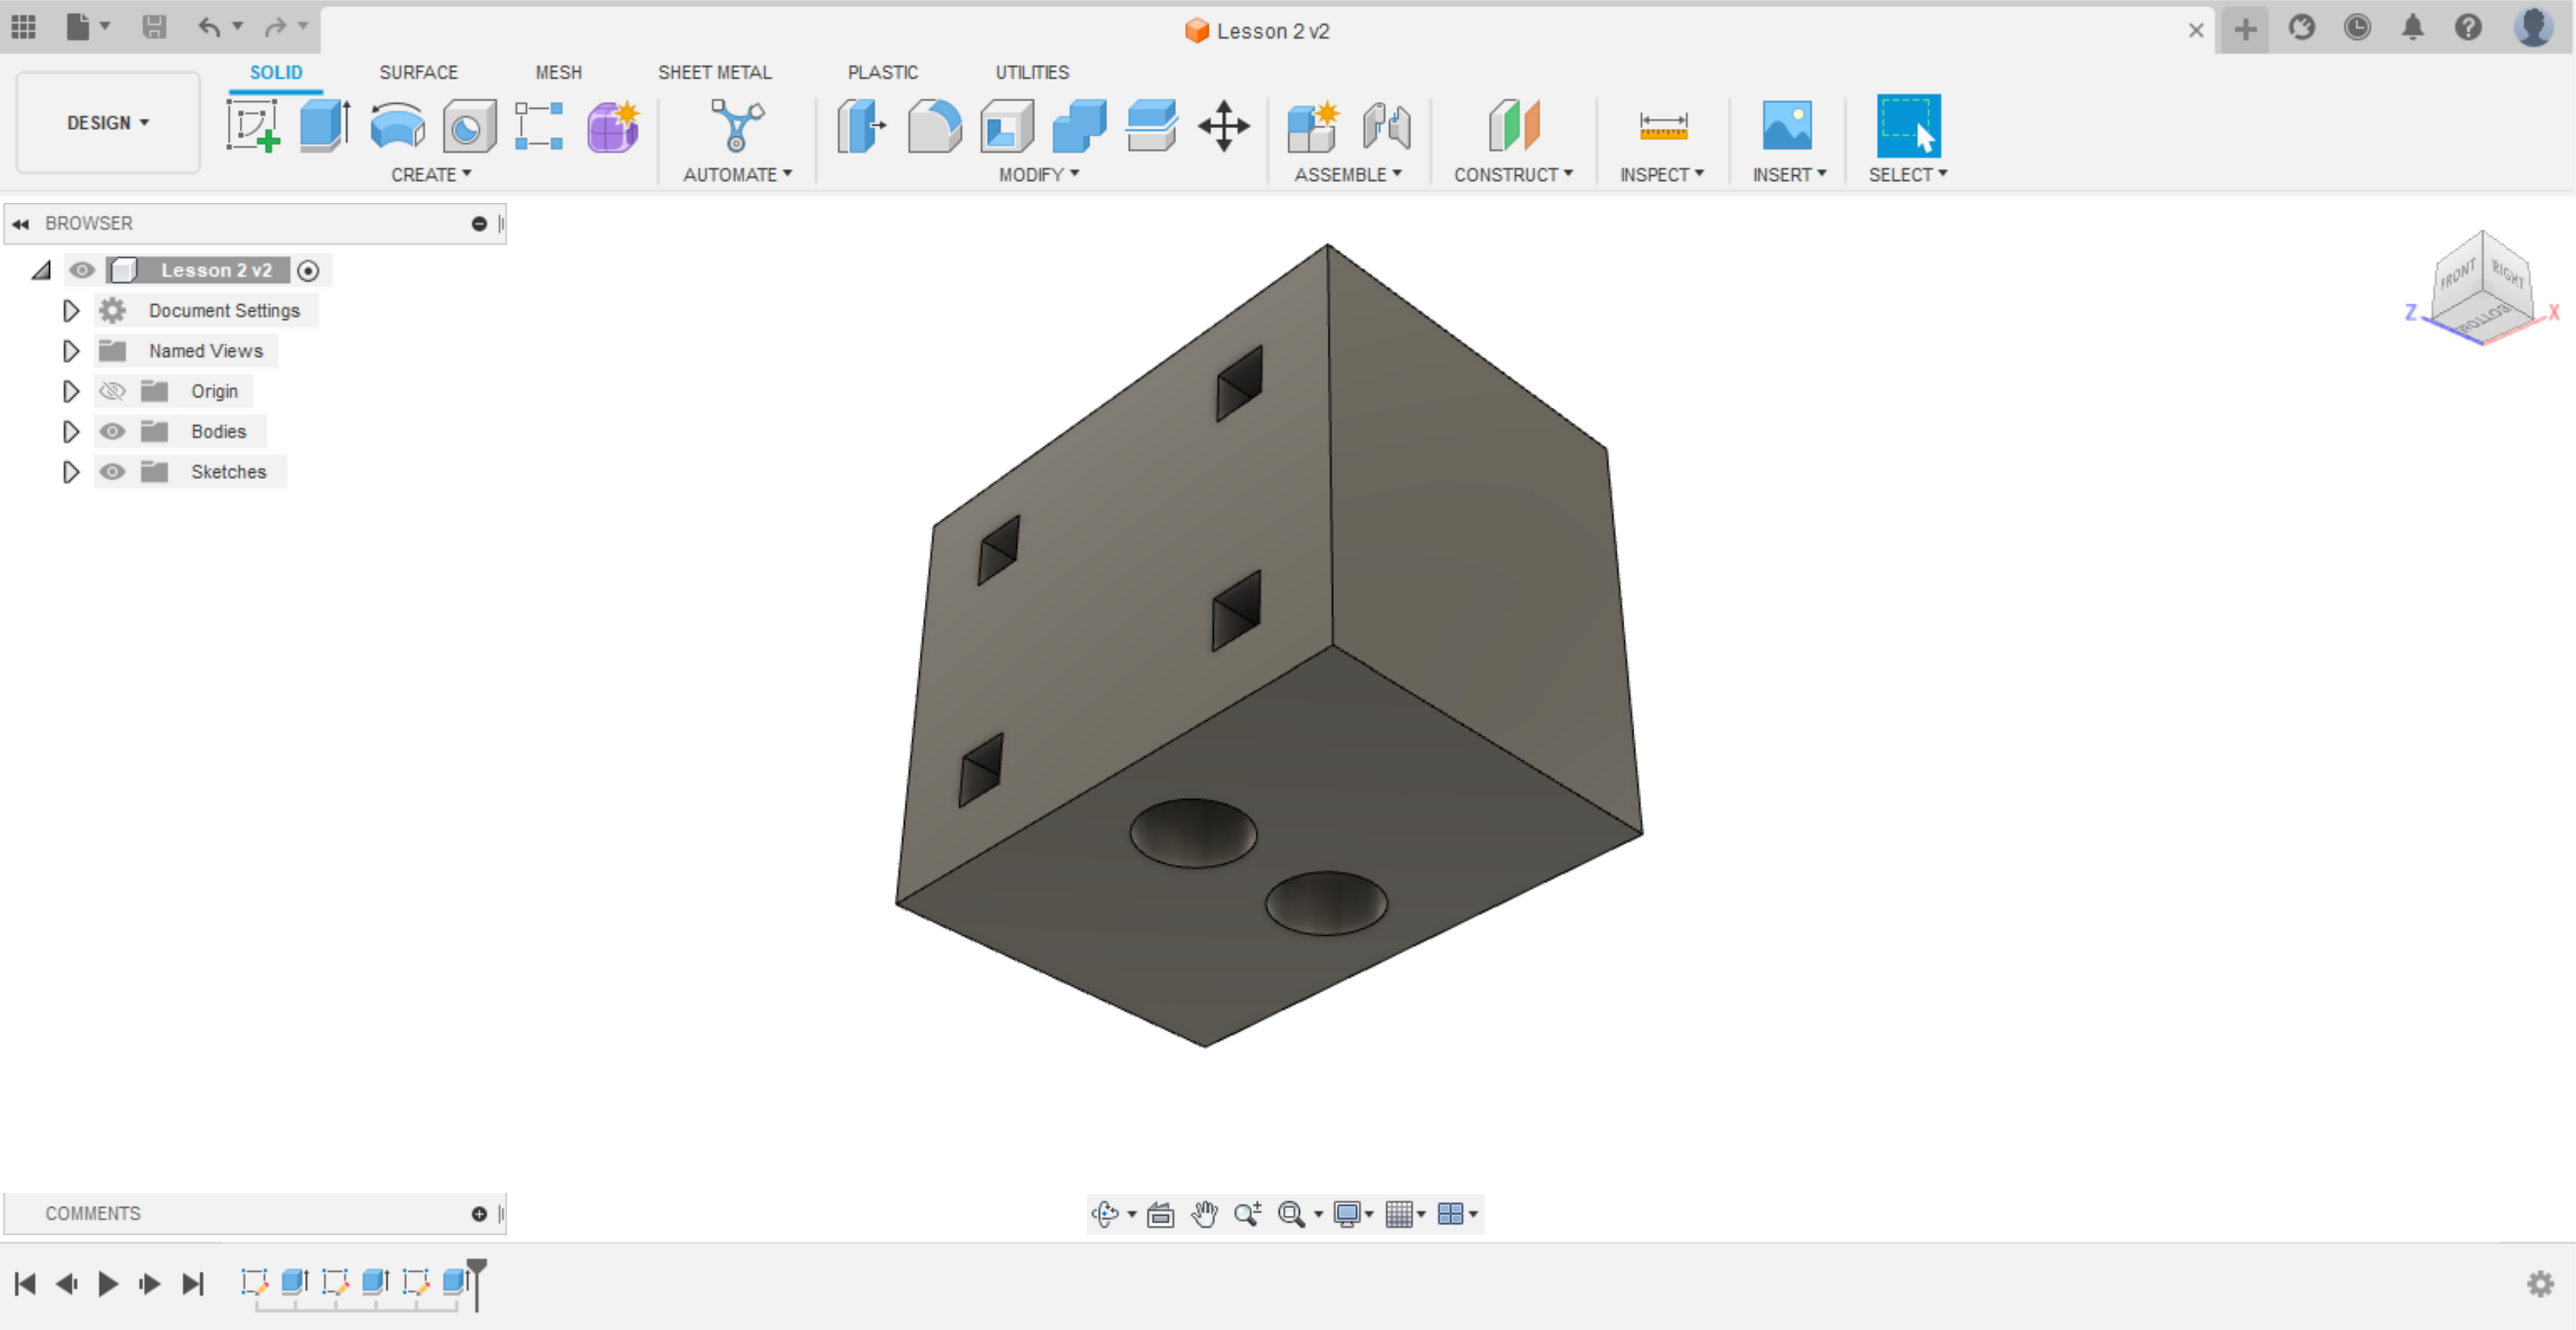Viewport: 2576px width, 1330px height.
Task: Toggle visibility of the Sketches folder
Action: pos(112,471)
